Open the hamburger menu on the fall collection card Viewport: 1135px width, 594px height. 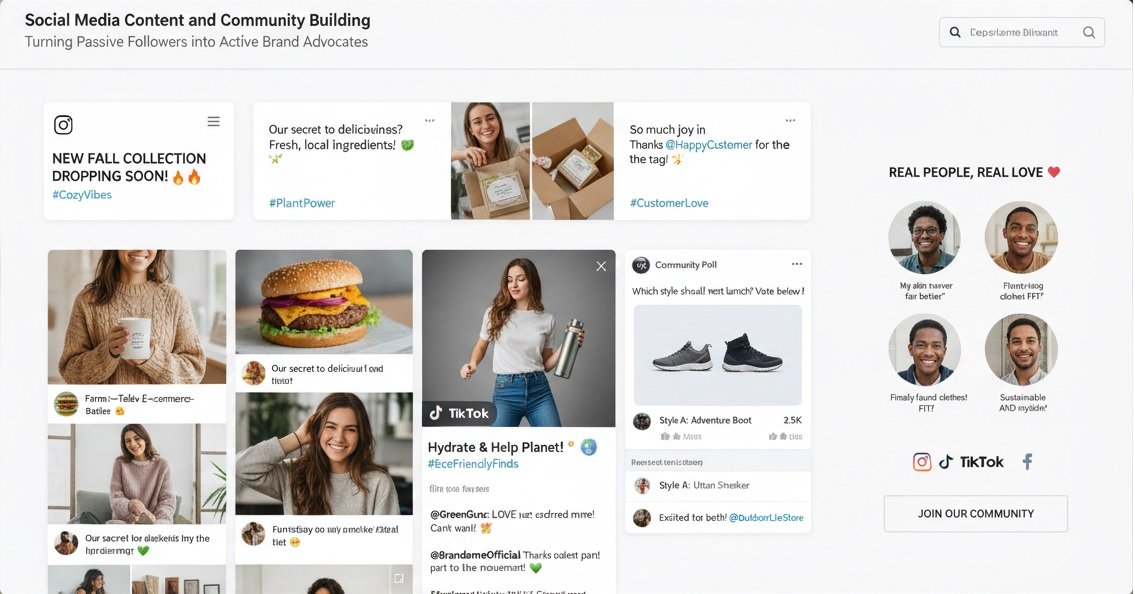pos(214,122)
